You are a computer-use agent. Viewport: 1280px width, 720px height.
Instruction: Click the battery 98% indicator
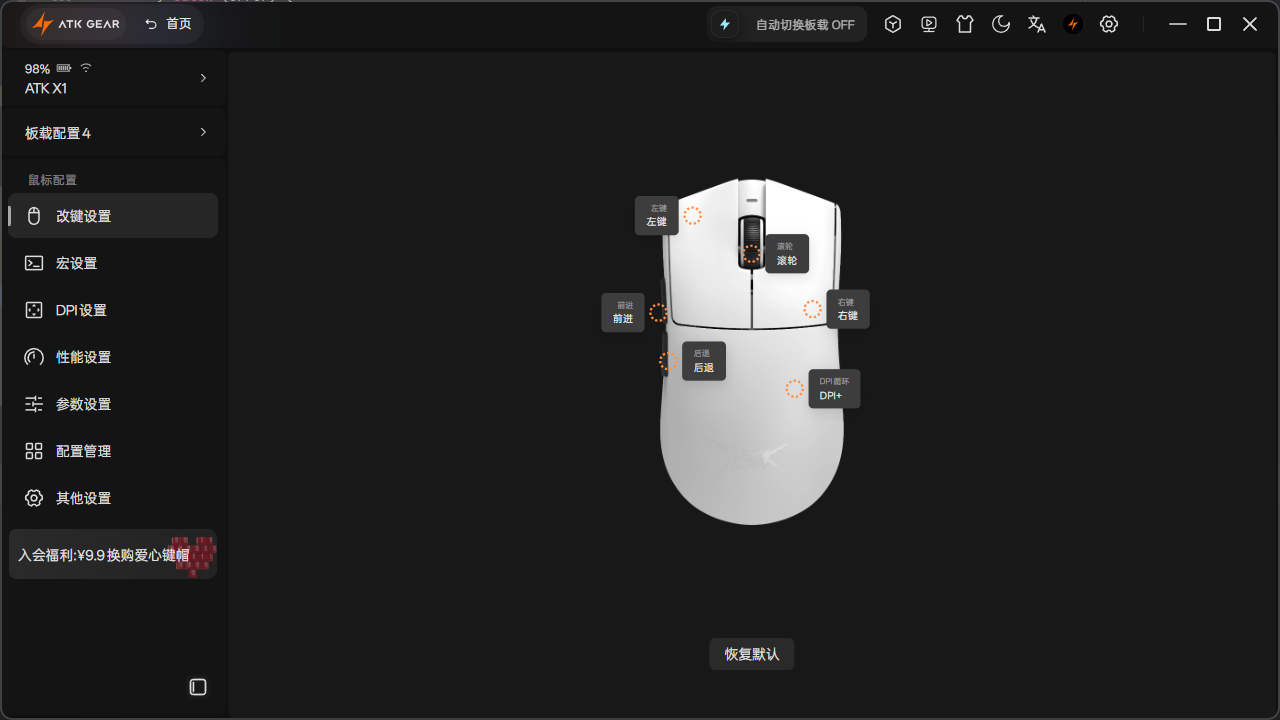(x=48, y=69)
